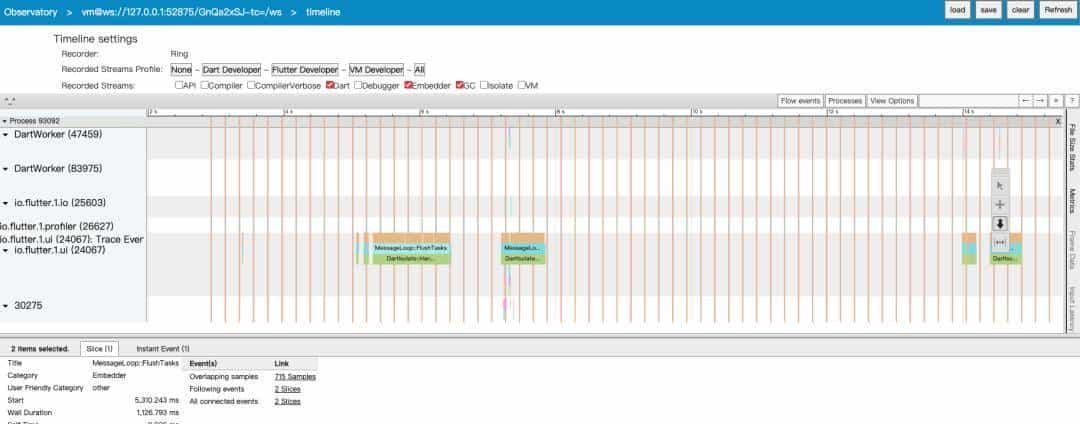Click the timeline breadcrumb link

pos(323,12)
